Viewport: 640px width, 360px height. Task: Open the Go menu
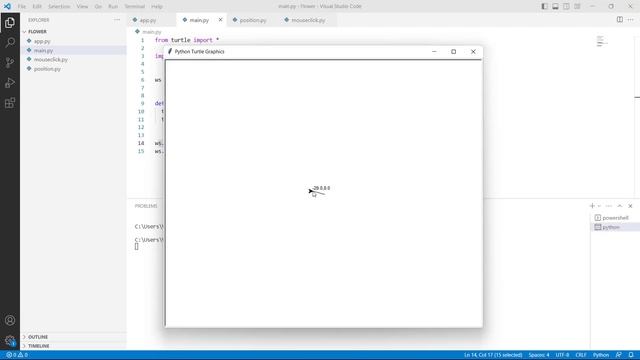click(98, 6)
